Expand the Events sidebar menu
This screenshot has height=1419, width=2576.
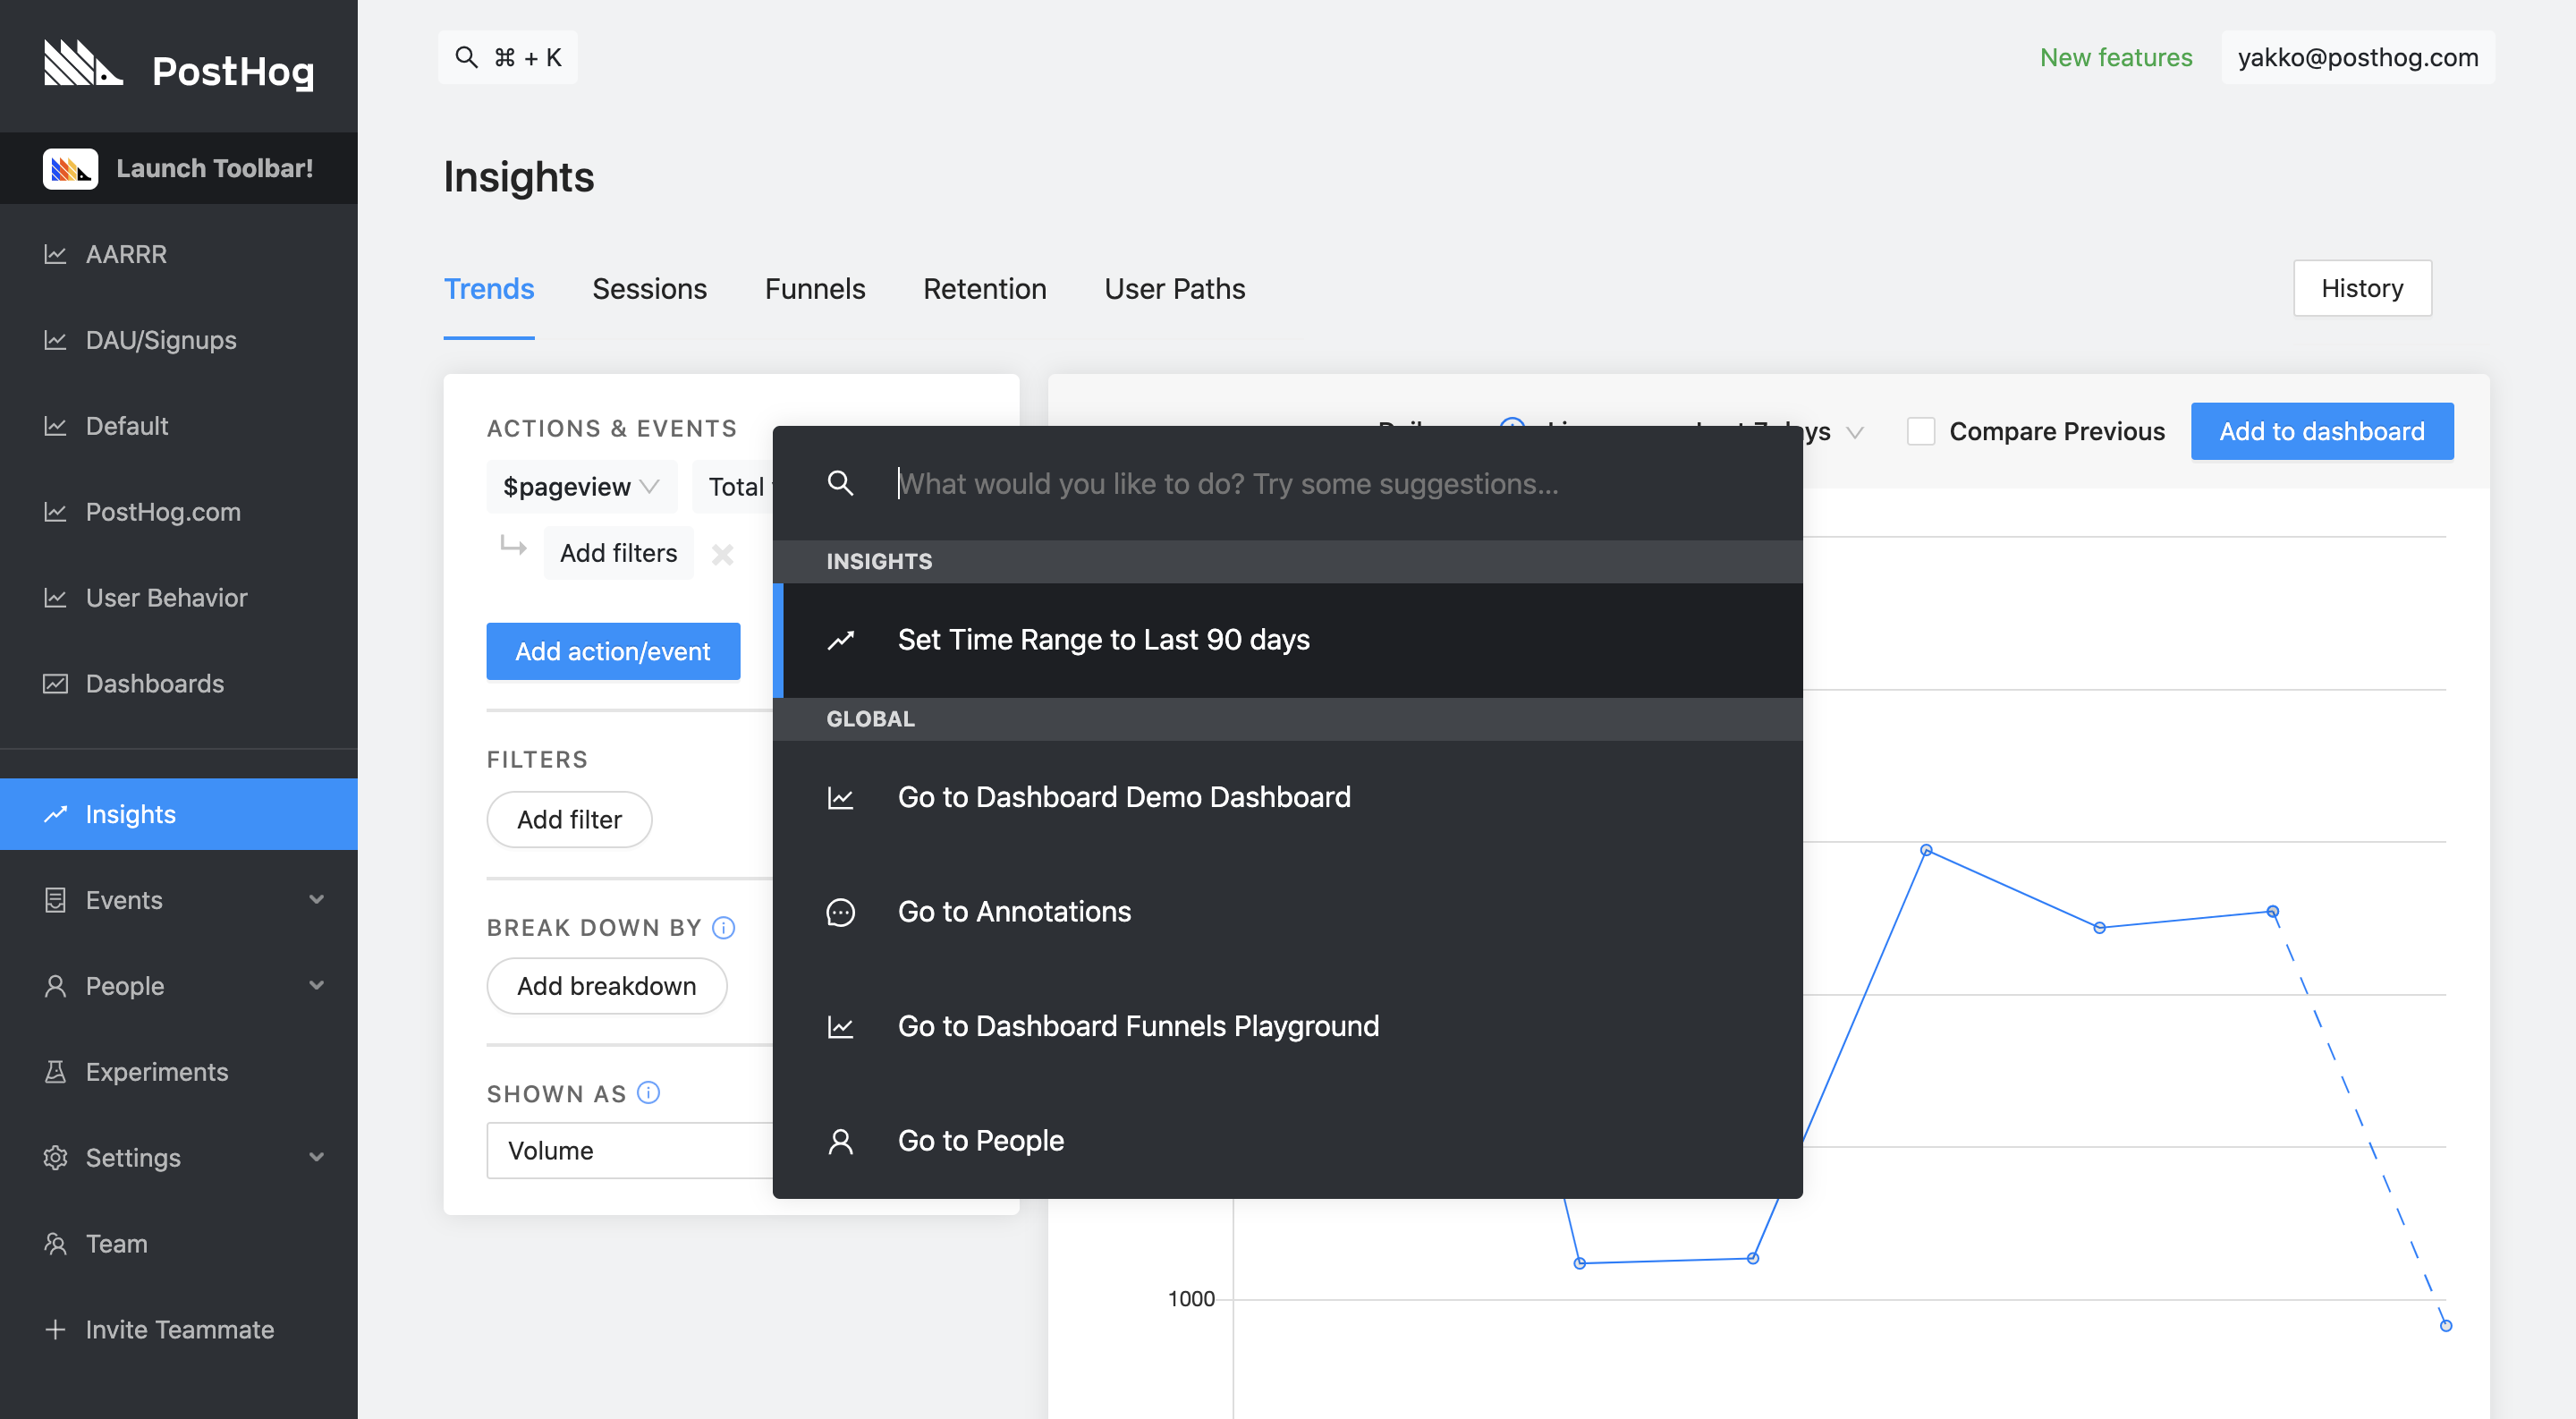316,900
